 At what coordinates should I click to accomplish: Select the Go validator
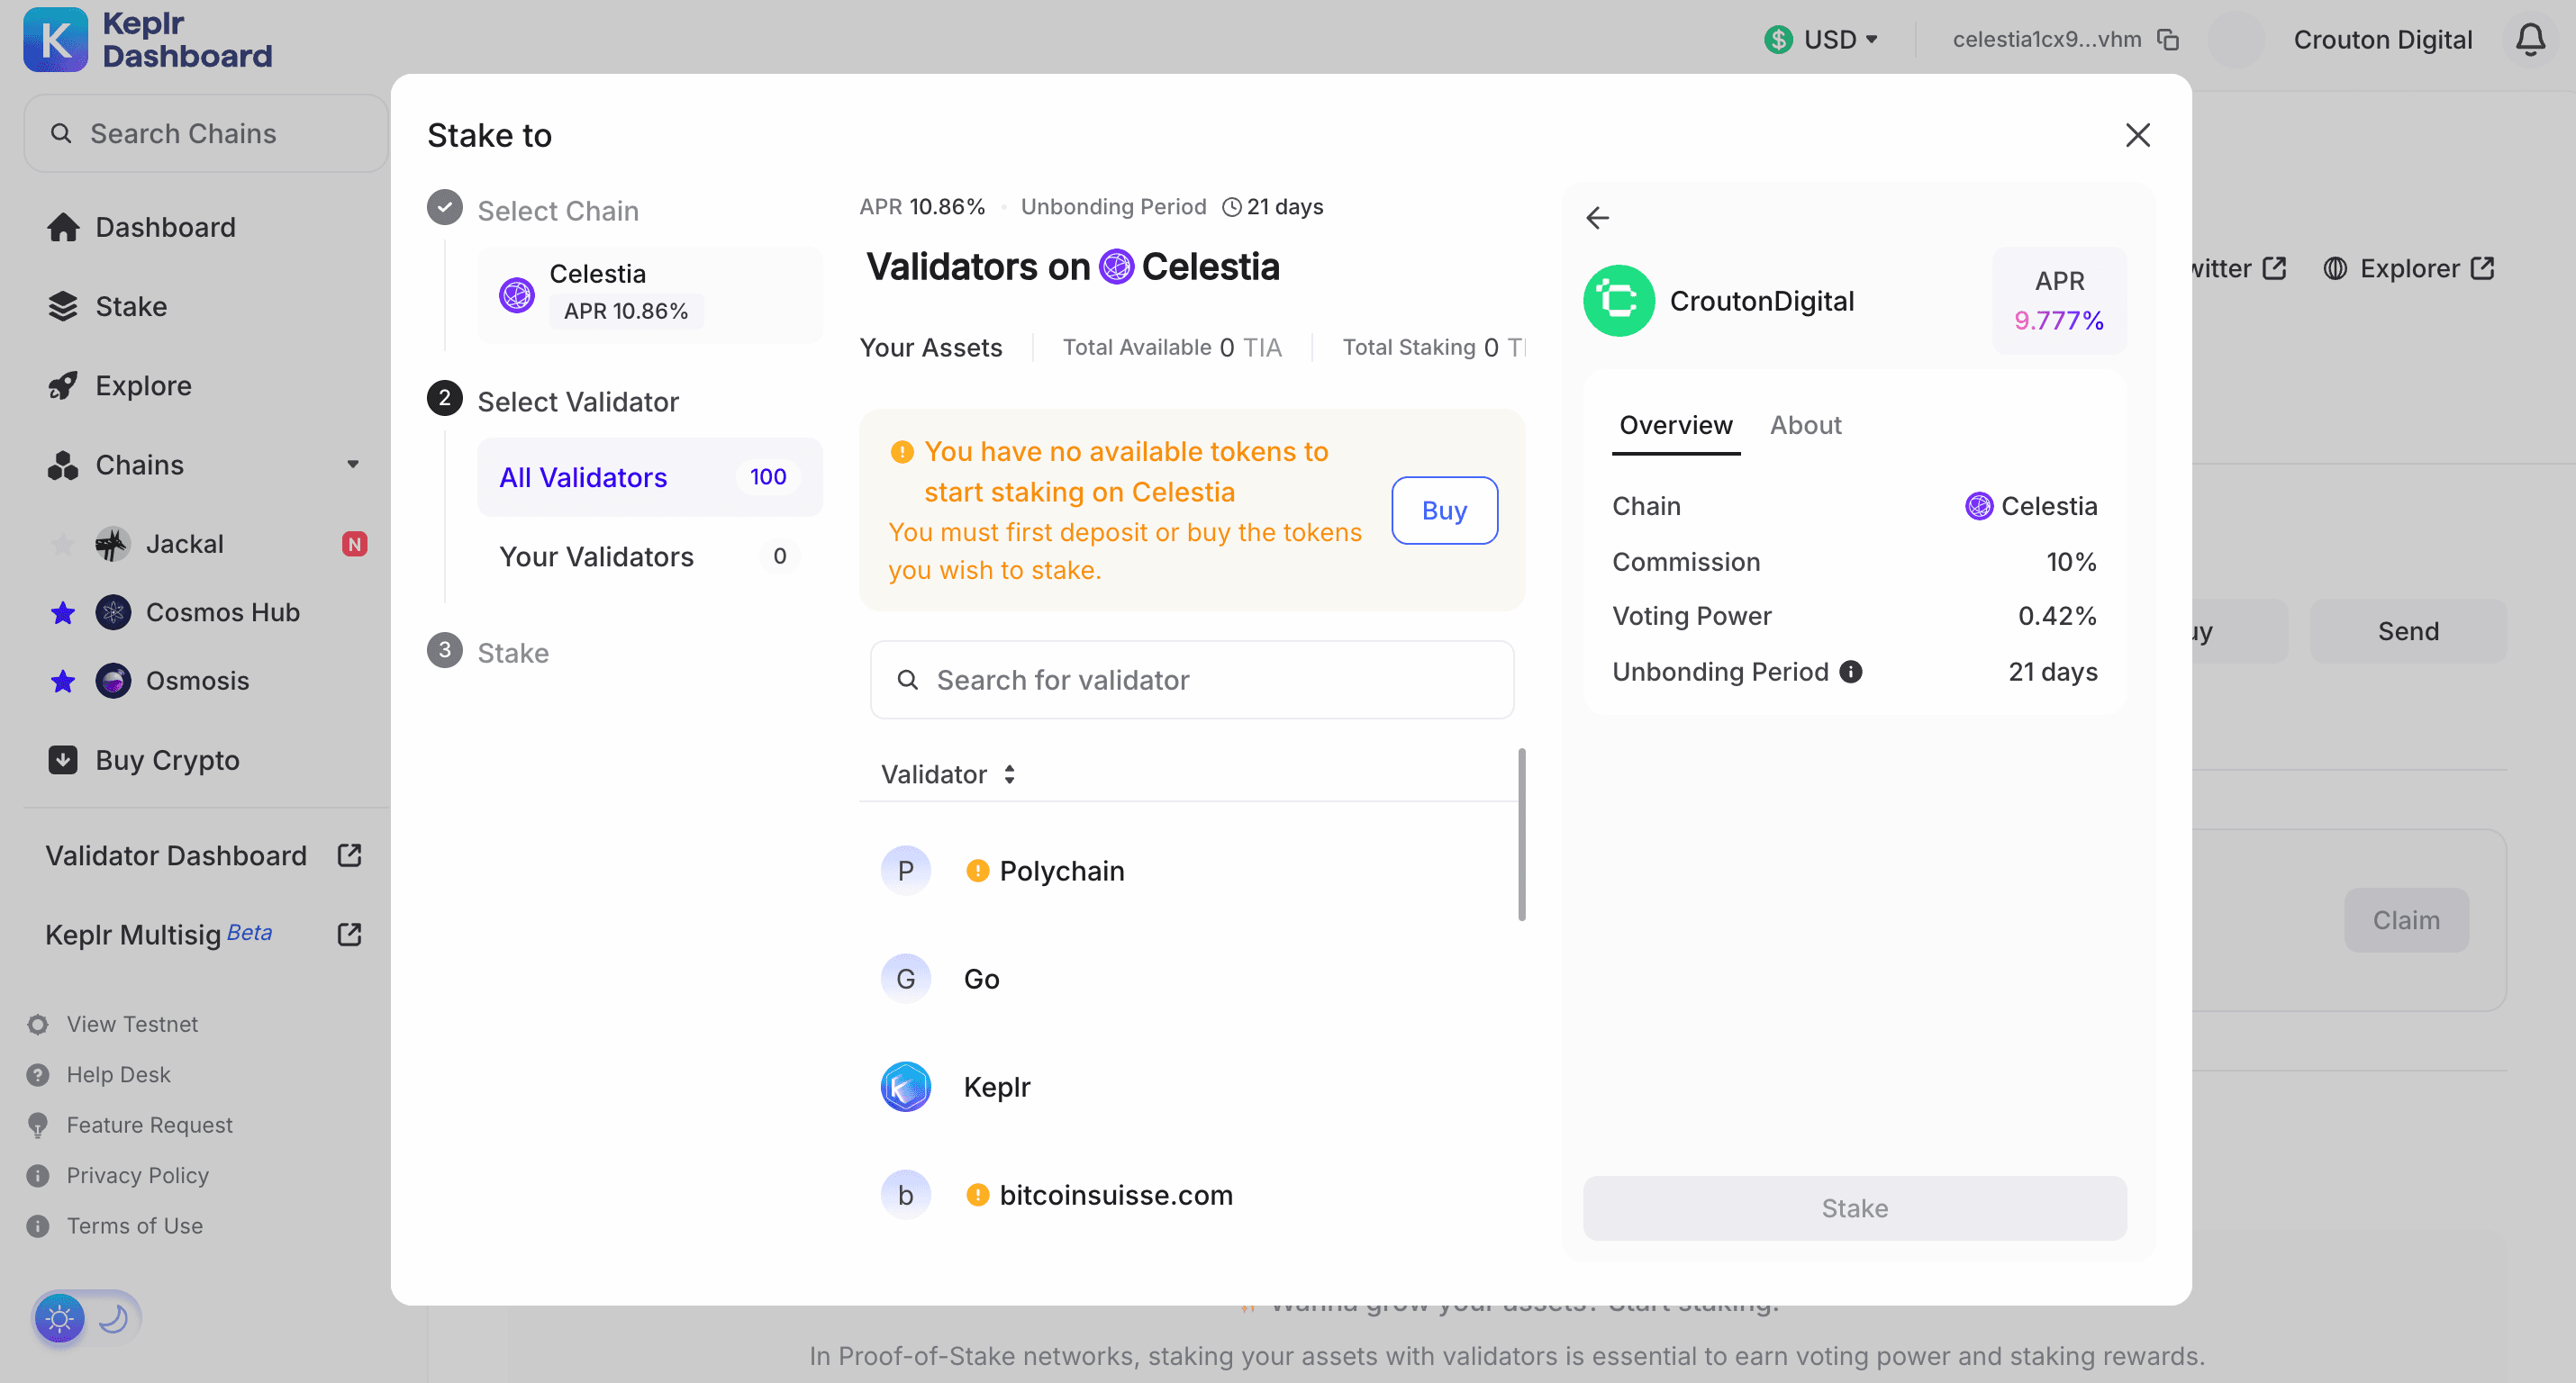coord(1188,979)
